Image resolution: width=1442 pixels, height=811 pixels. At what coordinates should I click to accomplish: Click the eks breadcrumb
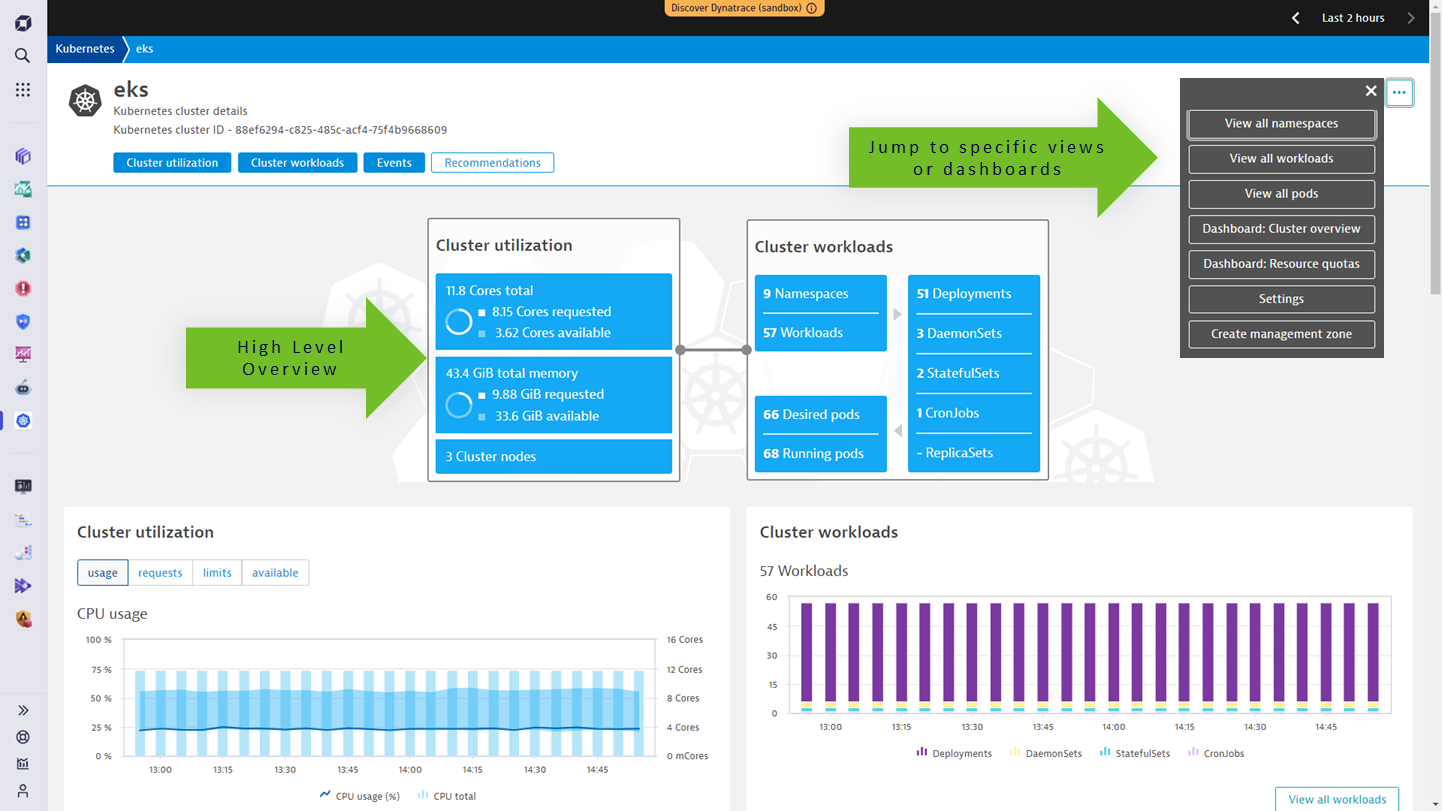point(145,49)
